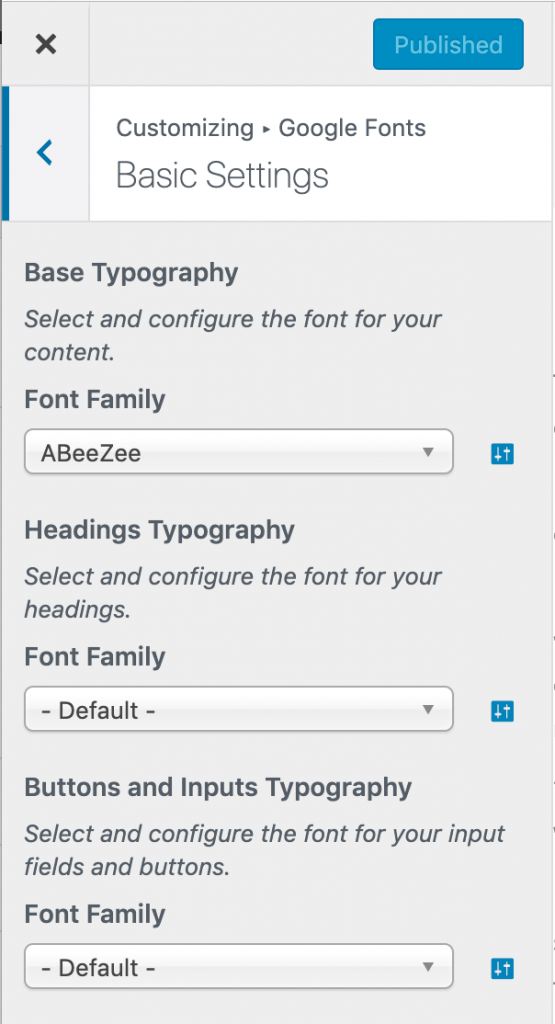The width and height of the screenshot is (555, 1024).
Task: Click the blue Published button
Action: (448, 44)
